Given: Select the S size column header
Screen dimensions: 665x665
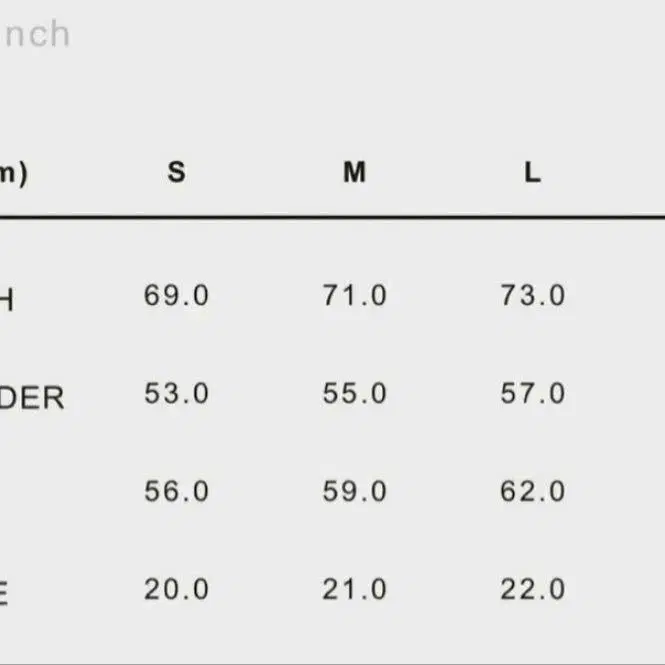Looking at the screenshot, I should click(x=176, y=172).
